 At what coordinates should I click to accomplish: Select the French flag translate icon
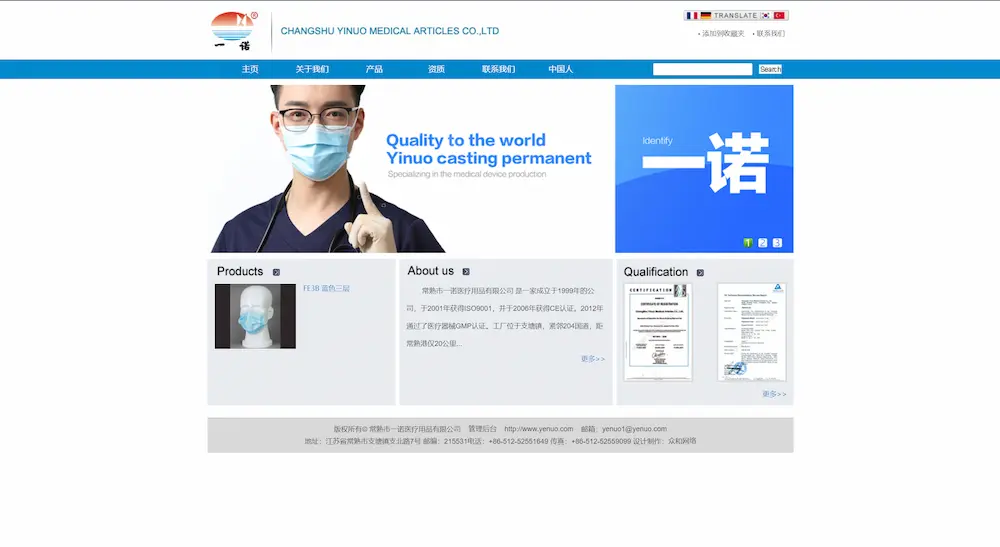click(x=692, y=15)
